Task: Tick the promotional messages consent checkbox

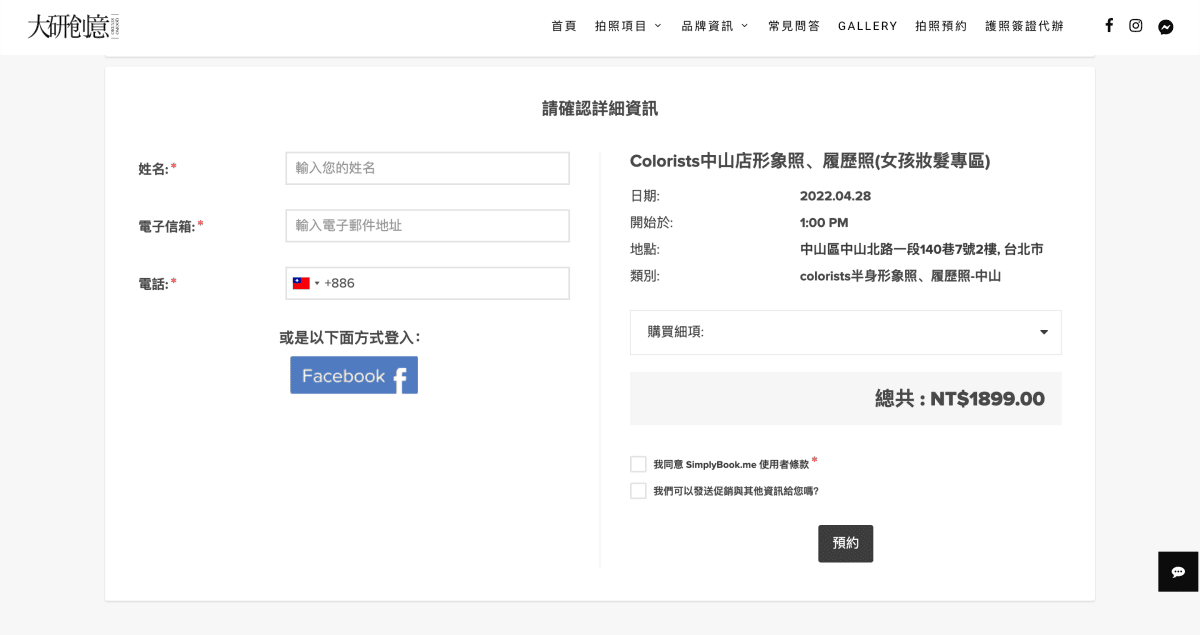Action: pos(638,491)
